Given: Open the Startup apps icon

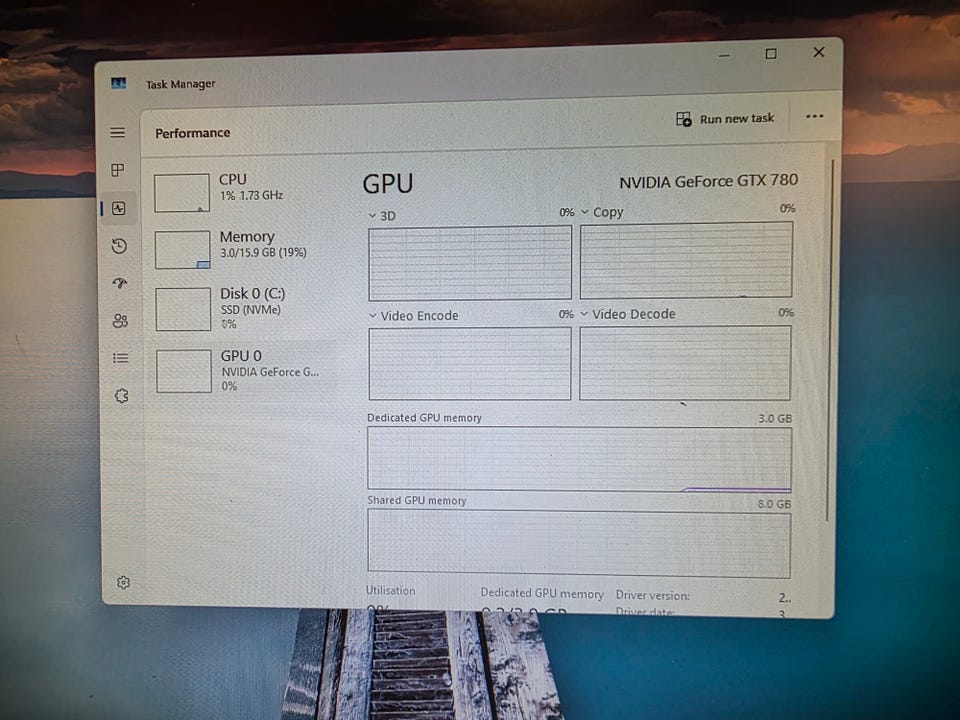Looking at the screenshot, I should (120, 283).
